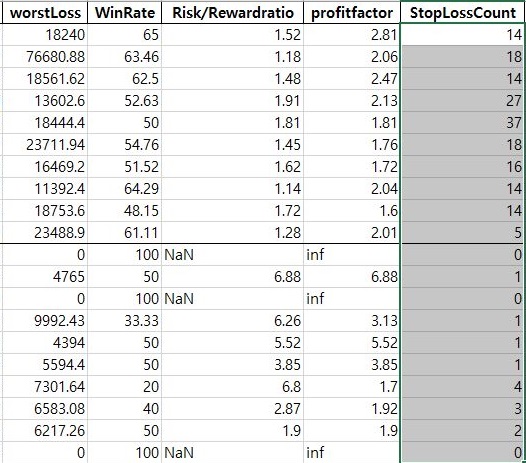The image size is (526, 463).
Task: Click worstLoss cell 5594.4
Action: click(x=45, y=365)
